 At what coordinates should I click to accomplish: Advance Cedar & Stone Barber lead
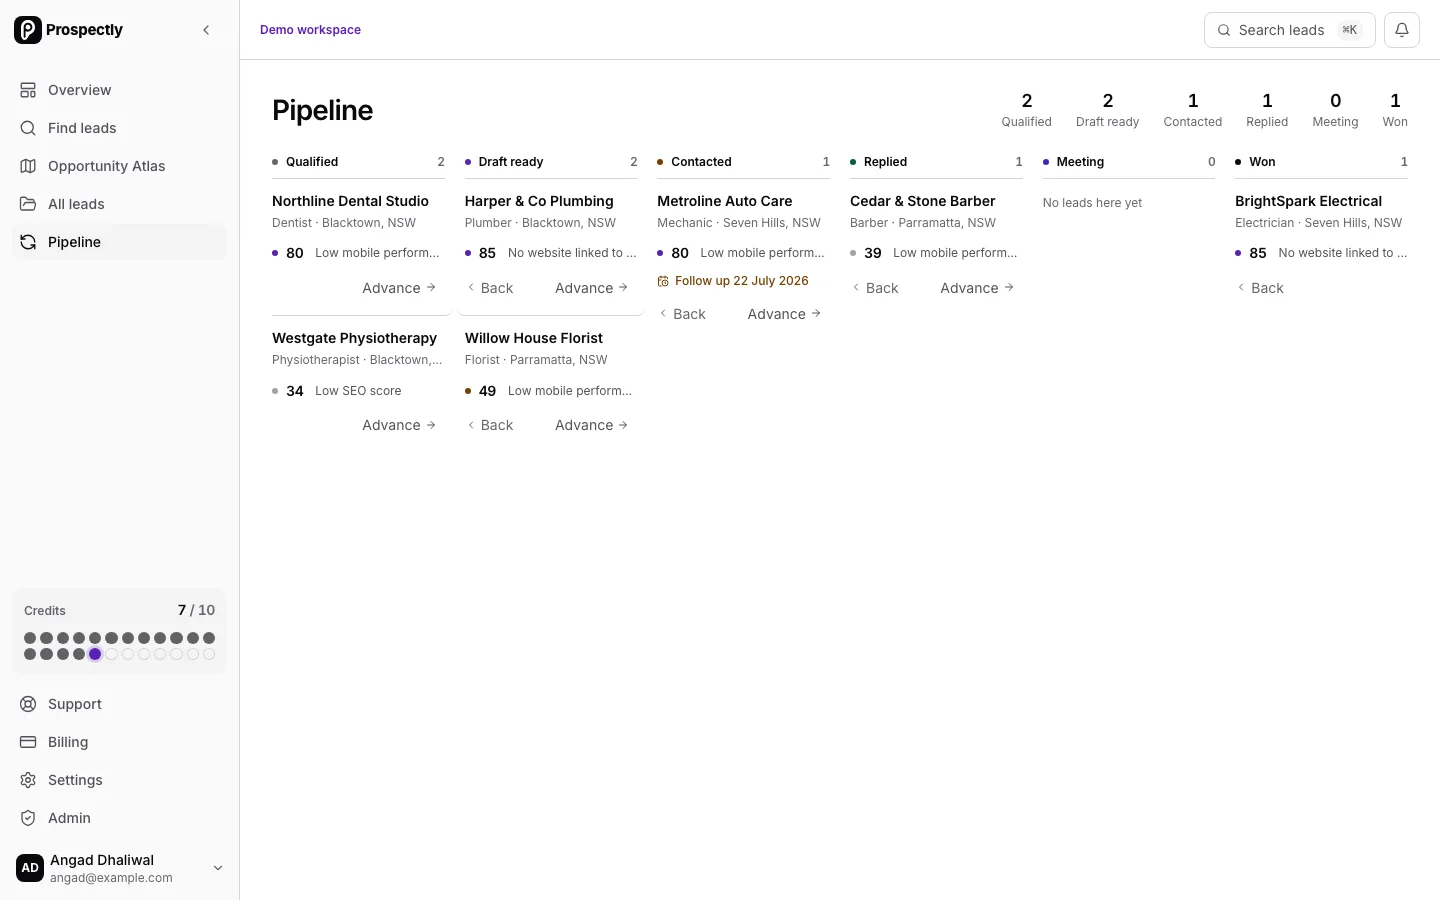click(978, 288)
